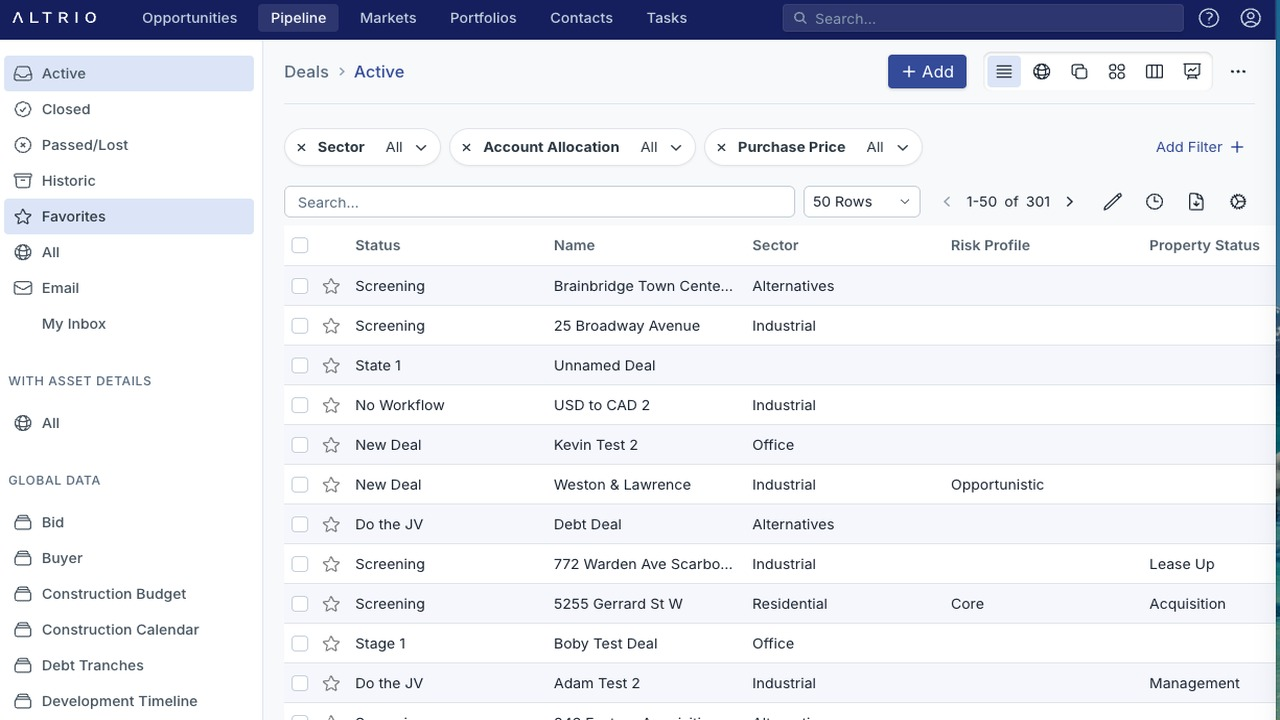Click the Add button
This screenshot has width=1280, height=720.
tap(927, 72)
